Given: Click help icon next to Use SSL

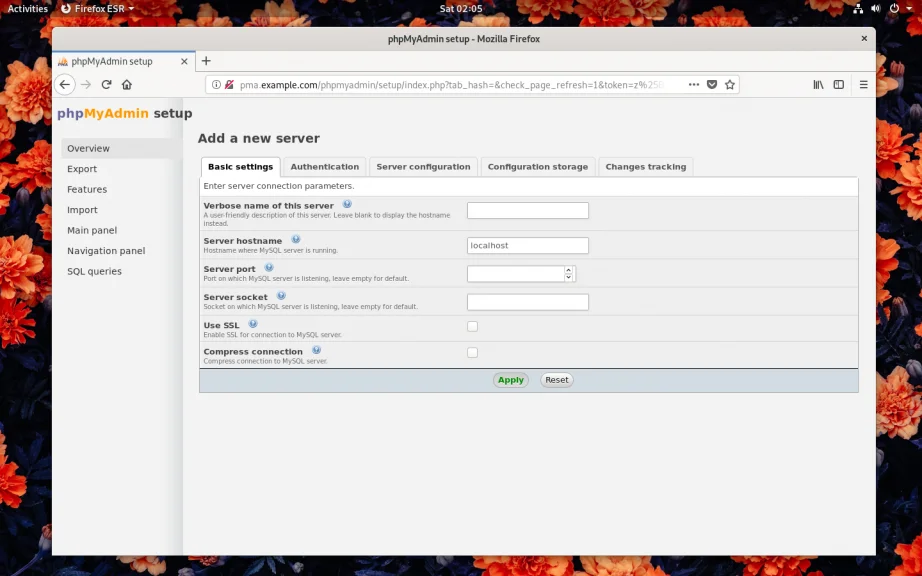Looking at the screenshot, I should (x=253, y=324).
